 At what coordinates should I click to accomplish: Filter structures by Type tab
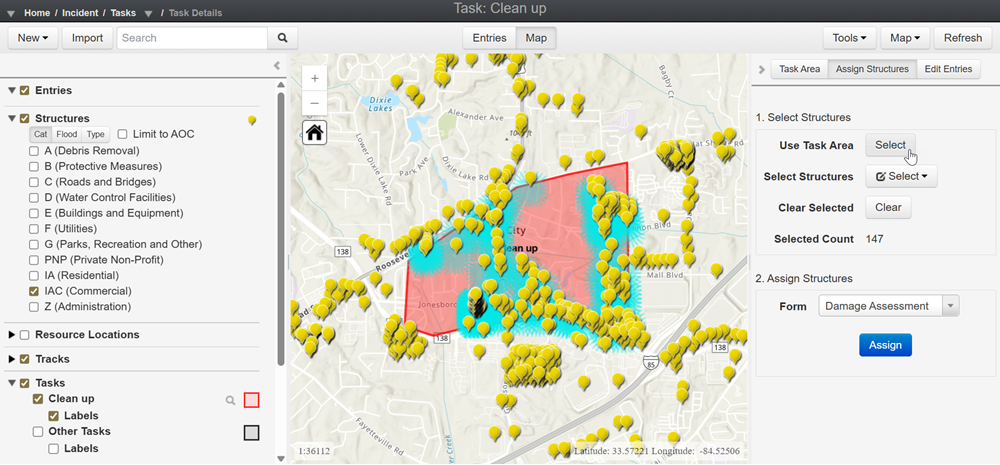tap(96, 135)
